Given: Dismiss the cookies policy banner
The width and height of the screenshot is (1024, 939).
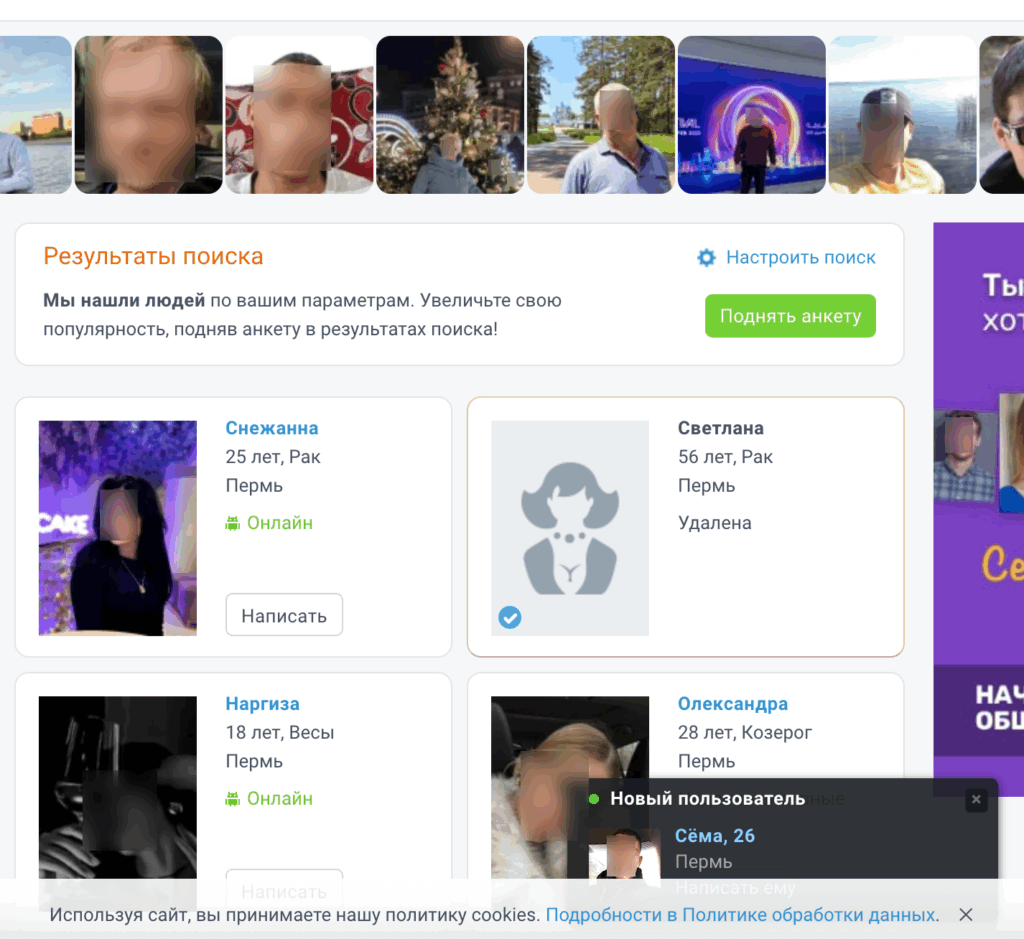Looking at the screenshot, I should pos(965,914).
